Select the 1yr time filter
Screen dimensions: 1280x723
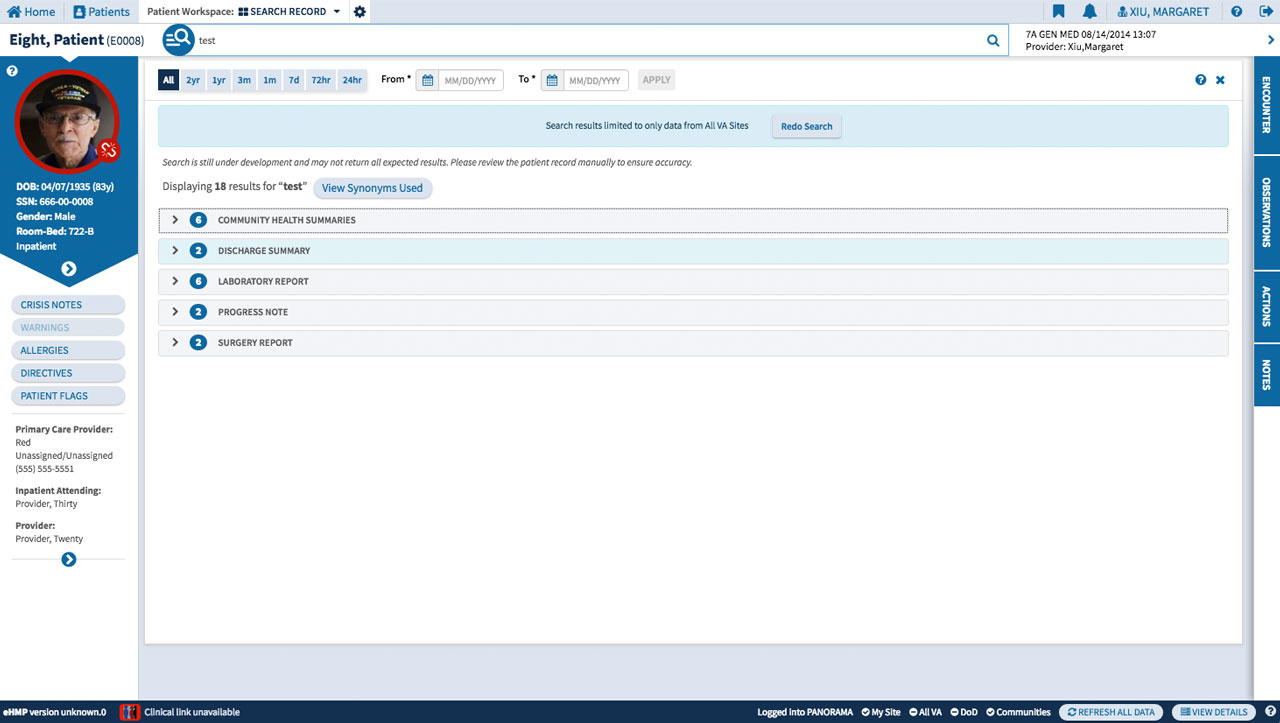point(219,80)
